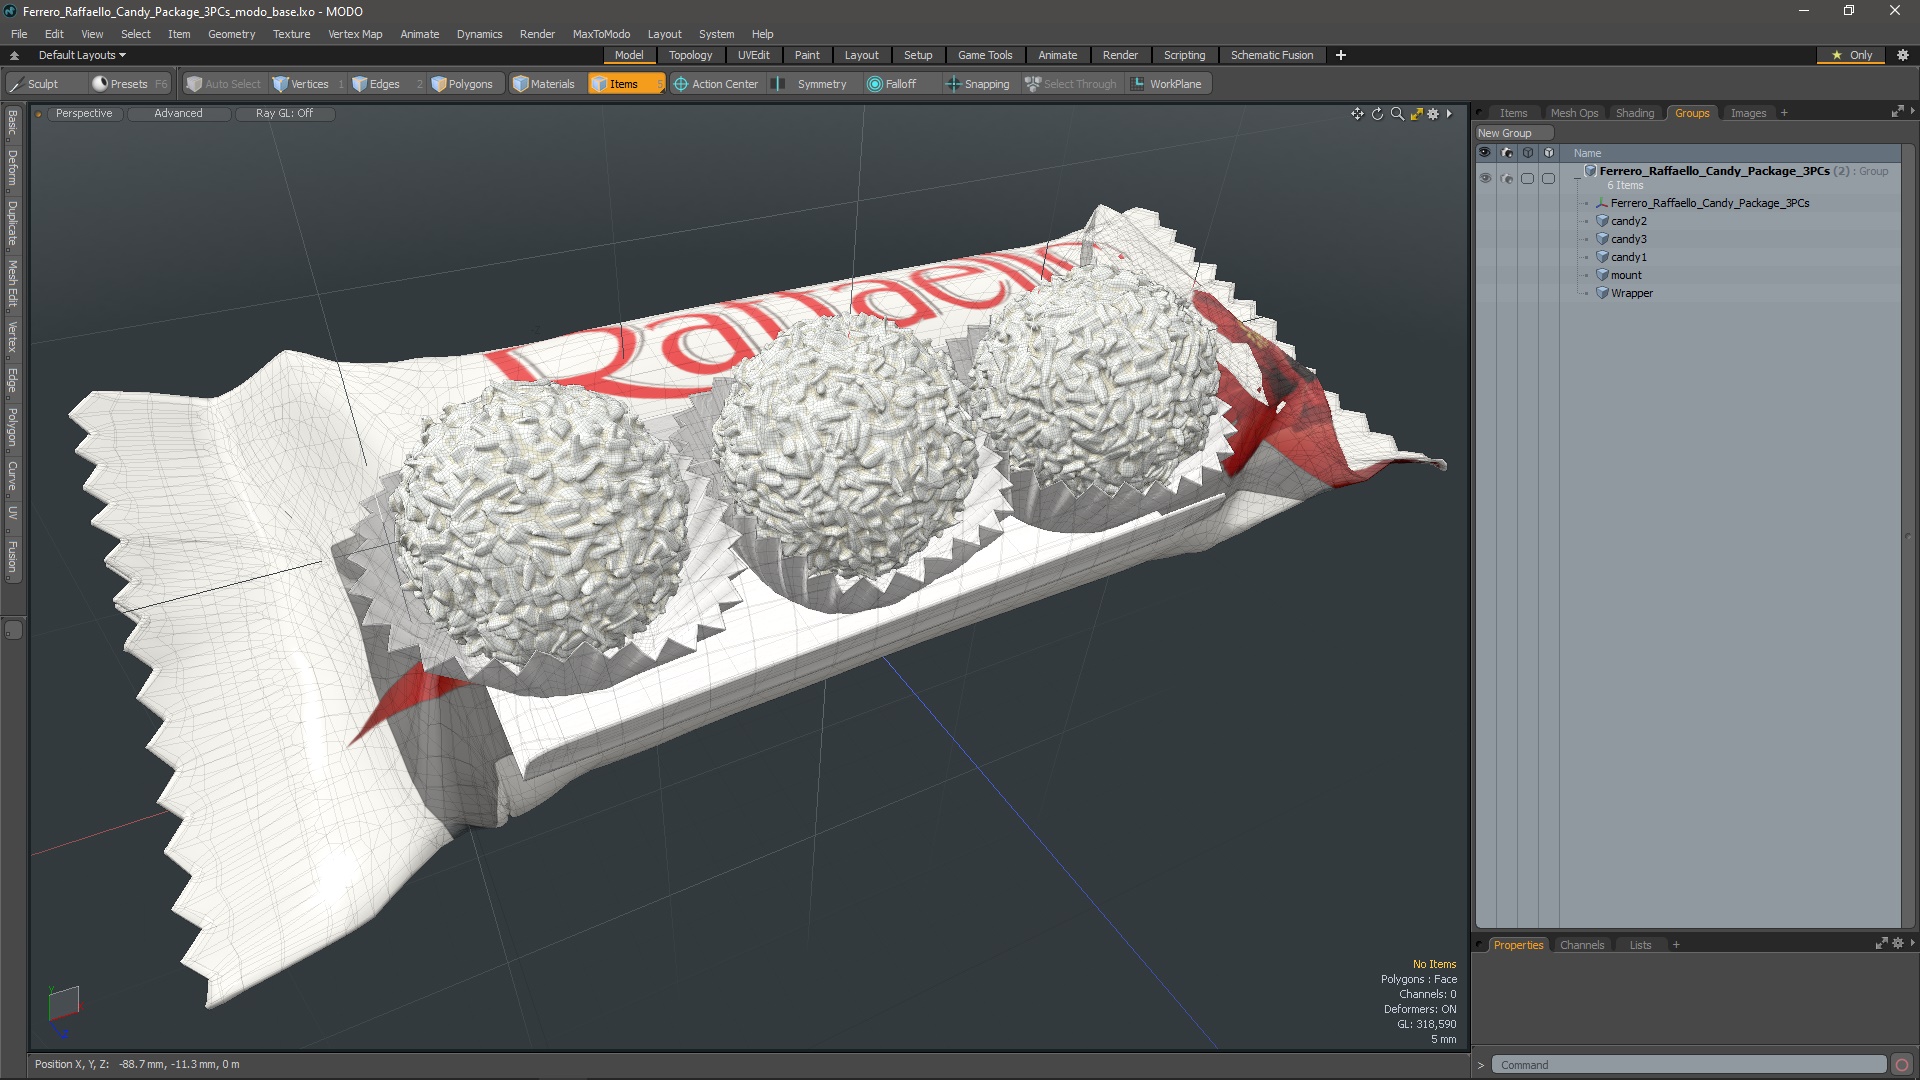Click the New Group button
This screenshot has width=1920, height=1080.
[x=1513, y=133]
